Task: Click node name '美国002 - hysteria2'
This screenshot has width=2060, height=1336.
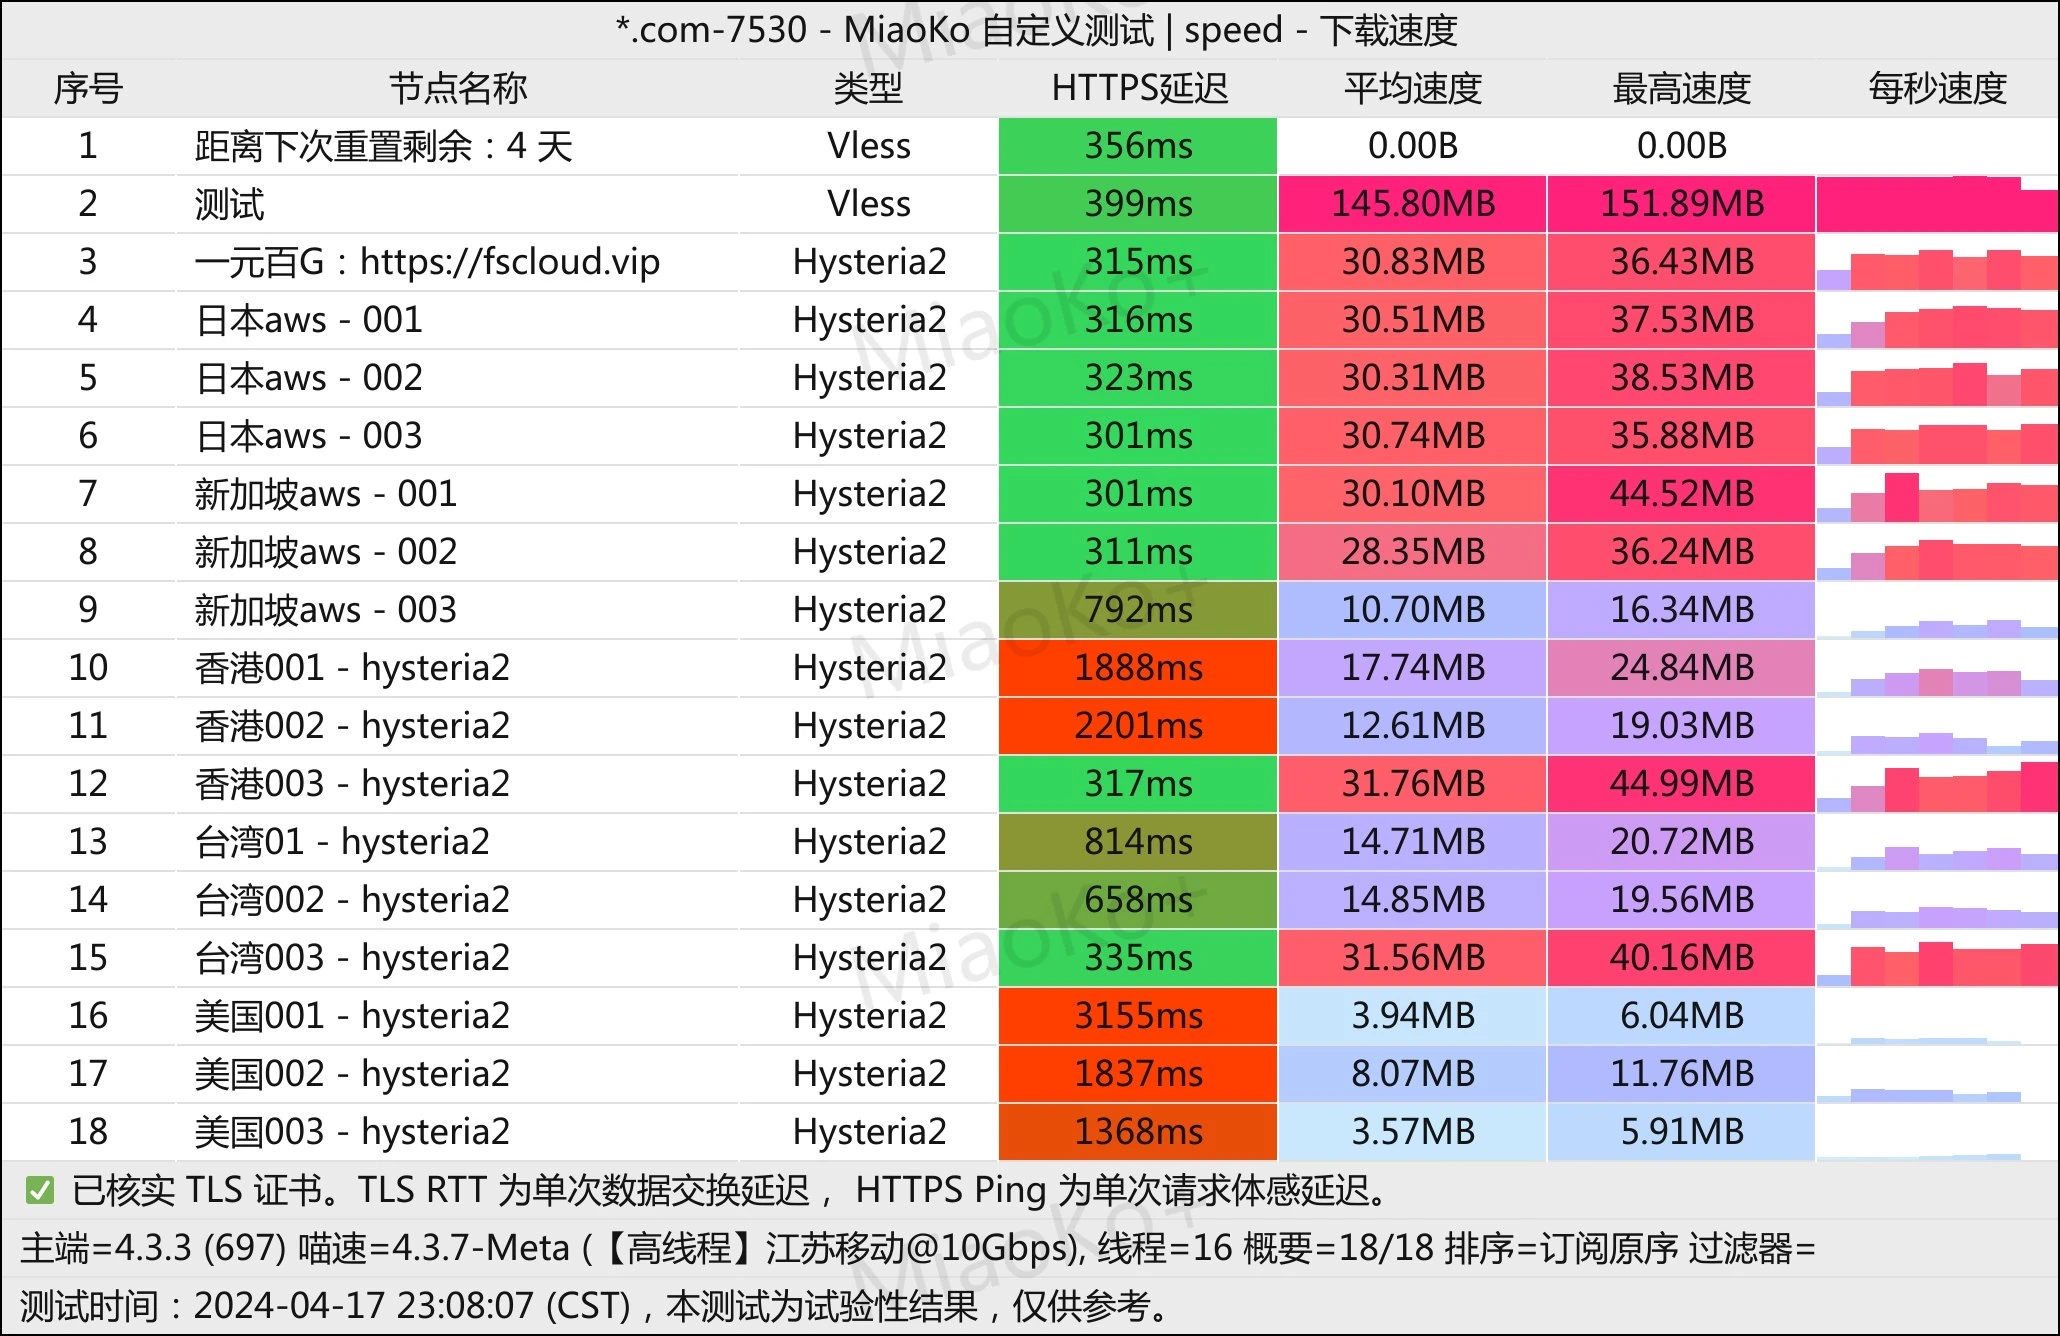Action: coord(352,1075)
